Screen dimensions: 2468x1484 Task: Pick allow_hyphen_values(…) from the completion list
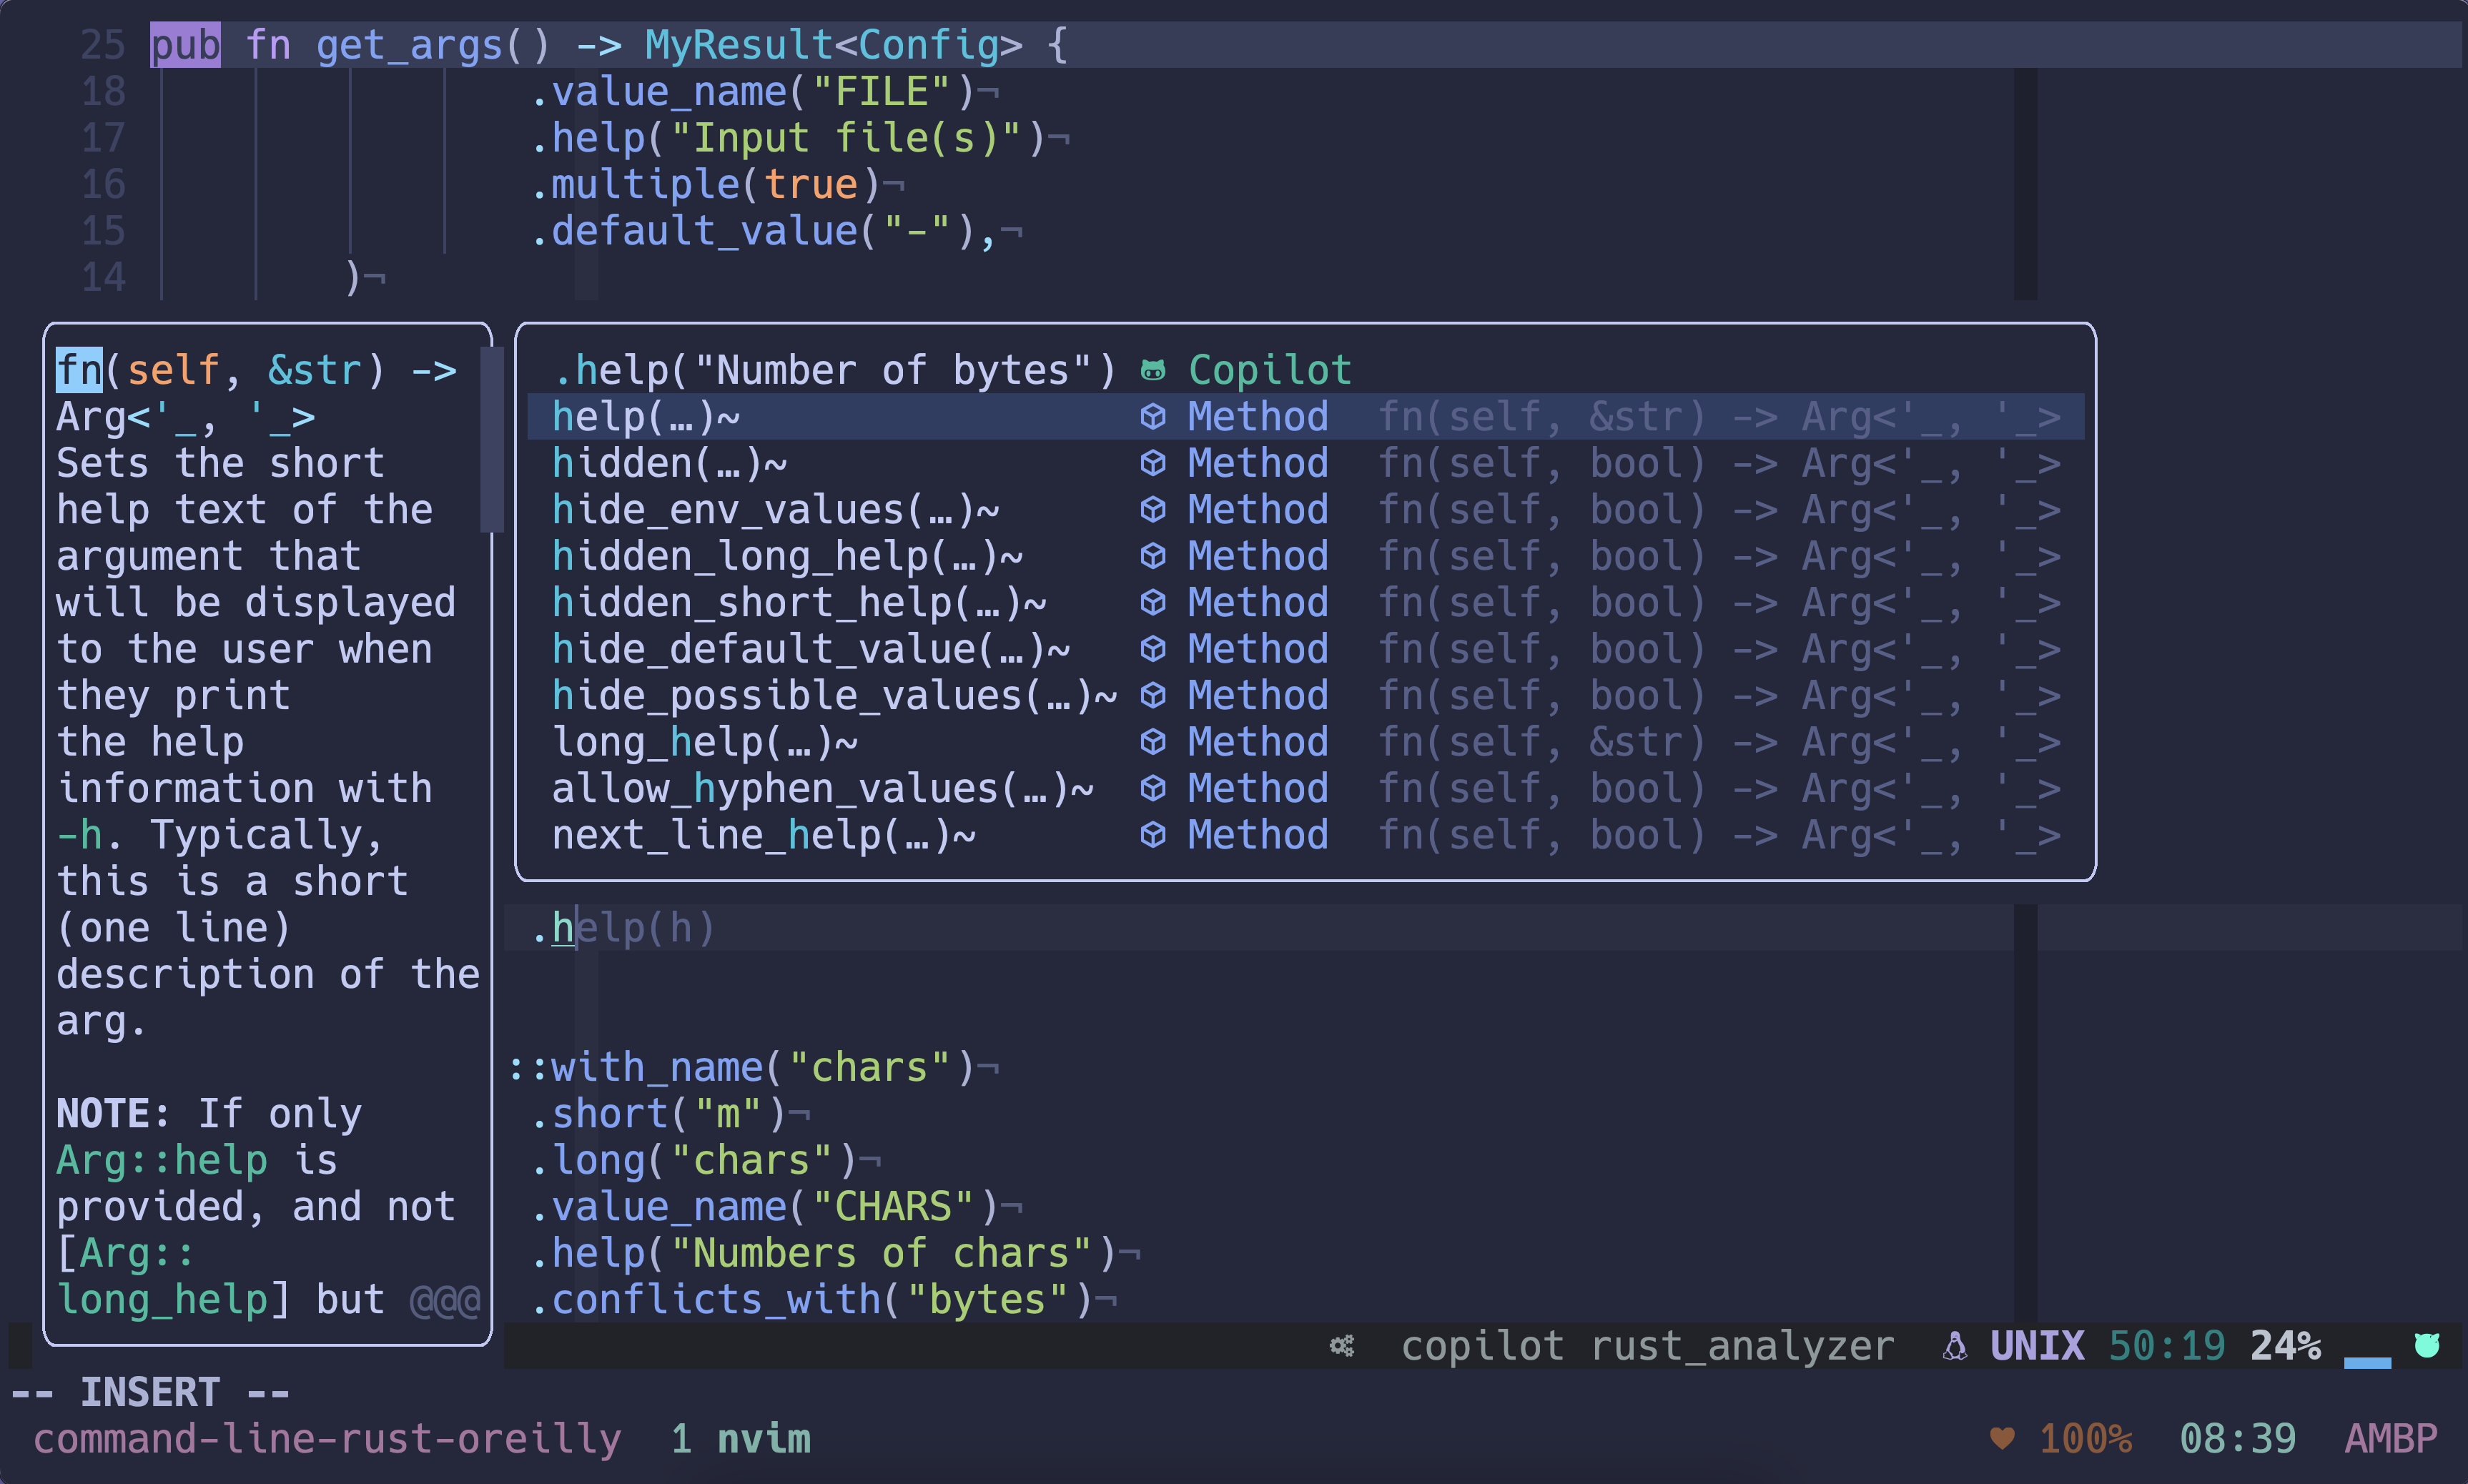[x=822, y=789]
